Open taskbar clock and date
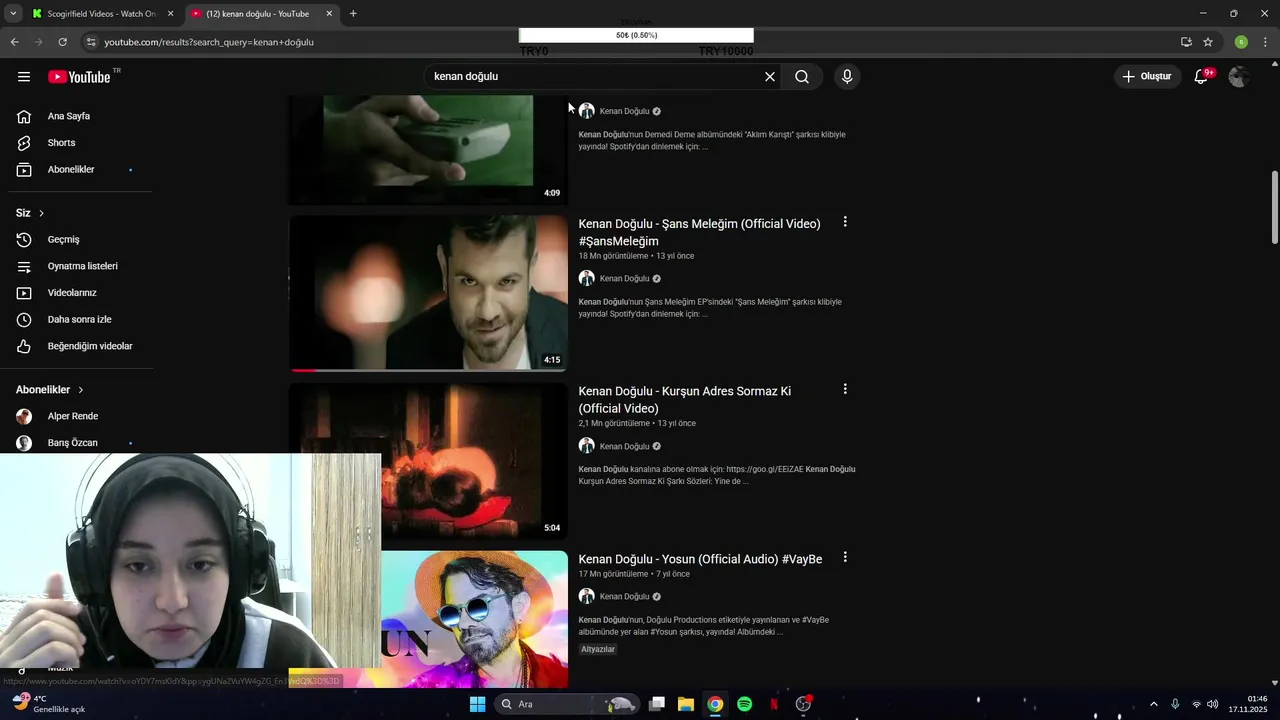The width and height of the screenshot is (1280, 720). tap(1248, 704)
